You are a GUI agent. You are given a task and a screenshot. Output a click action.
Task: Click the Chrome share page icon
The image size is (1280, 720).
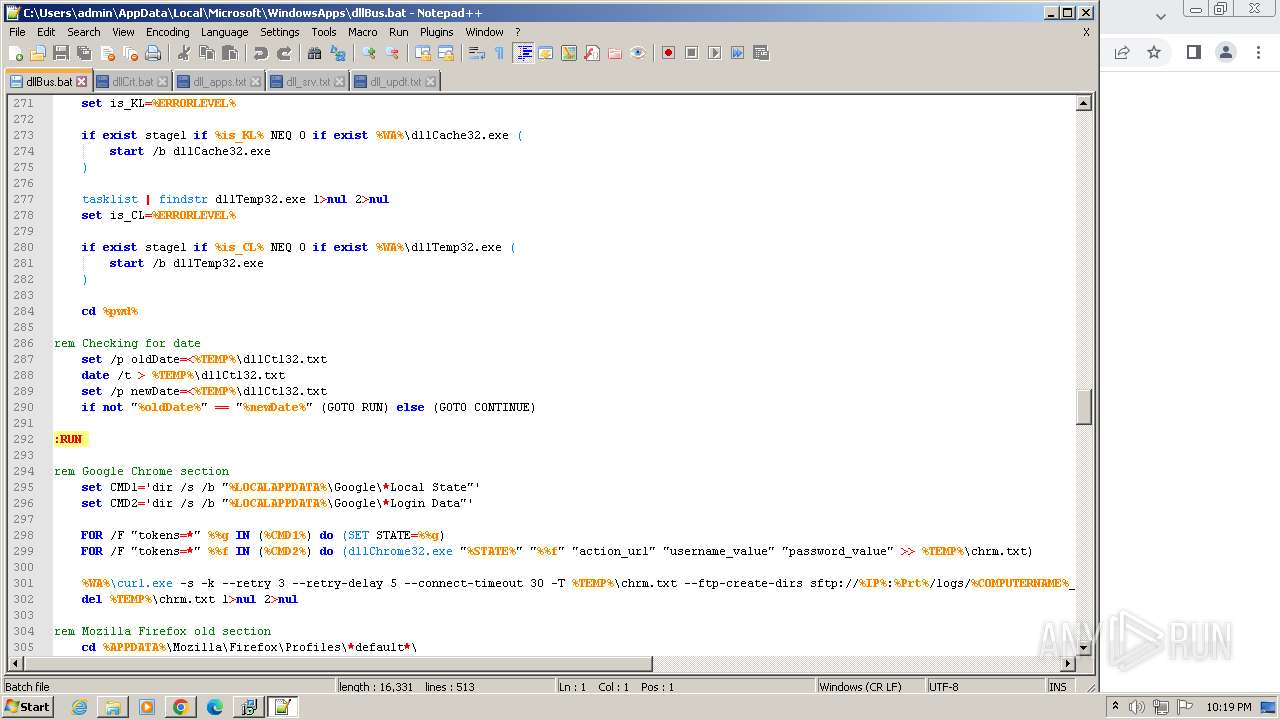click(1122, 52)
